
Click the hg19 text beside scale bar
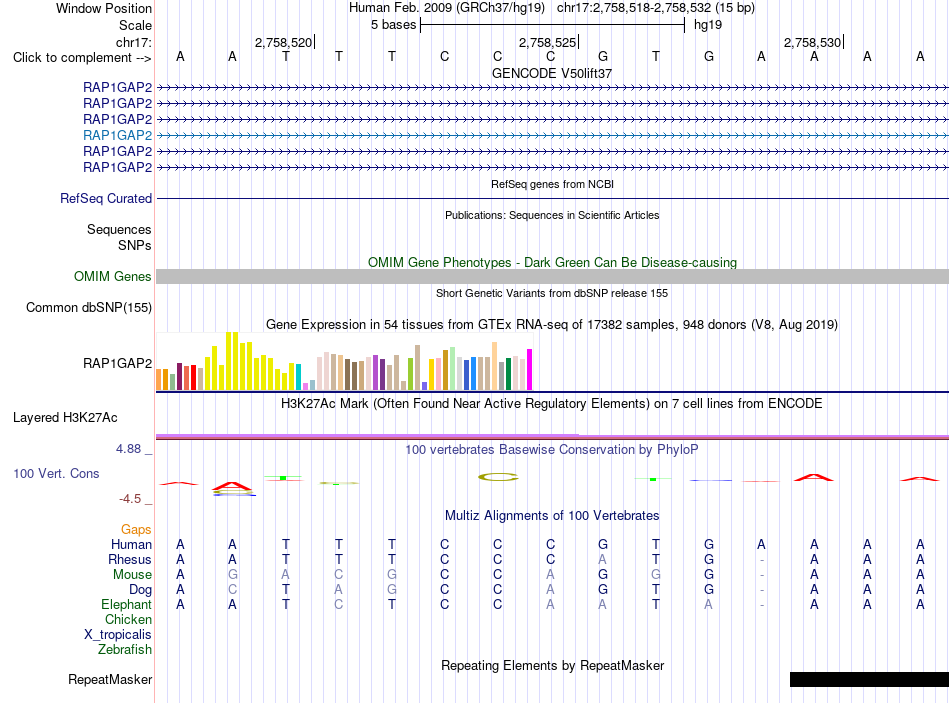pyautogui.click(x=708, y=25)
